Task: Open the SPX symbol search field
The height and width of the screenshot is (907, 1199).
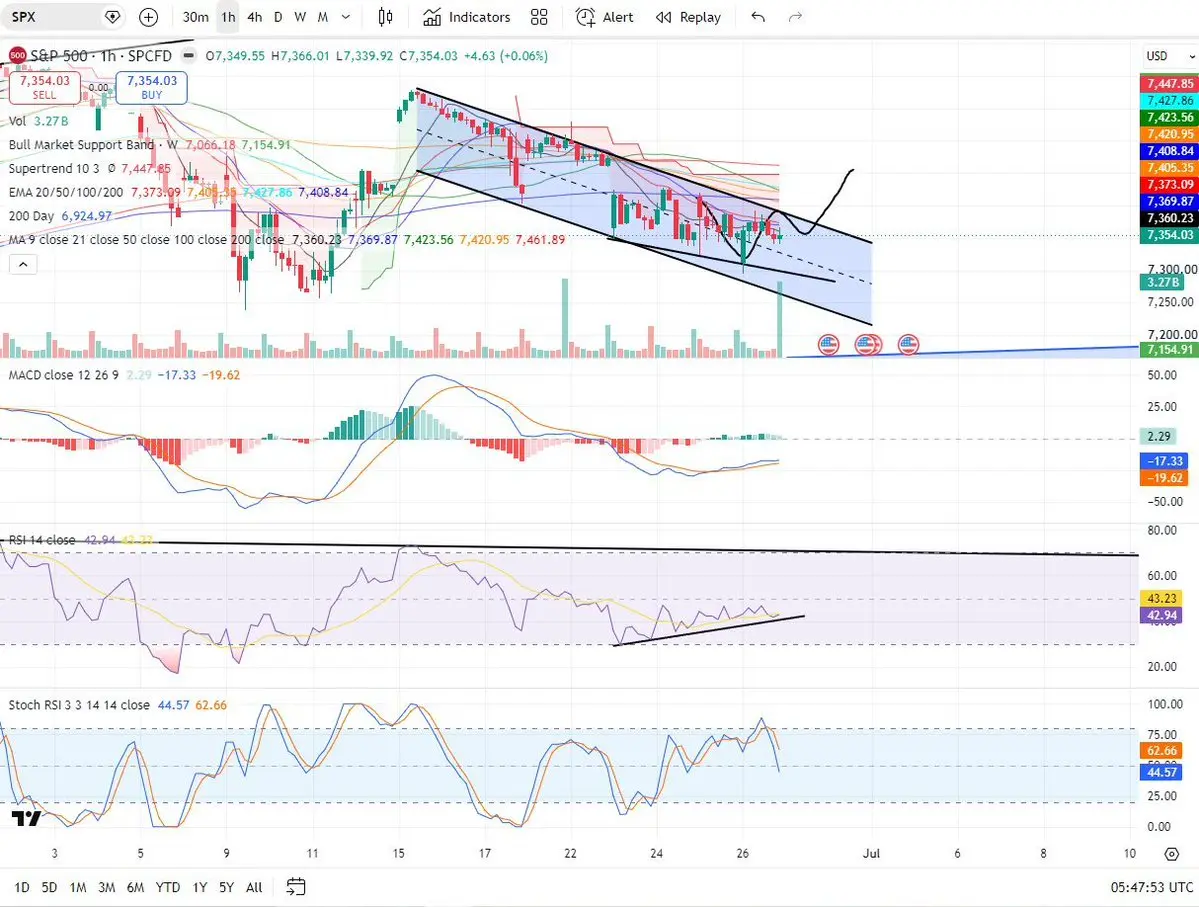Action: pyautogui.click(x=54, y=17)
